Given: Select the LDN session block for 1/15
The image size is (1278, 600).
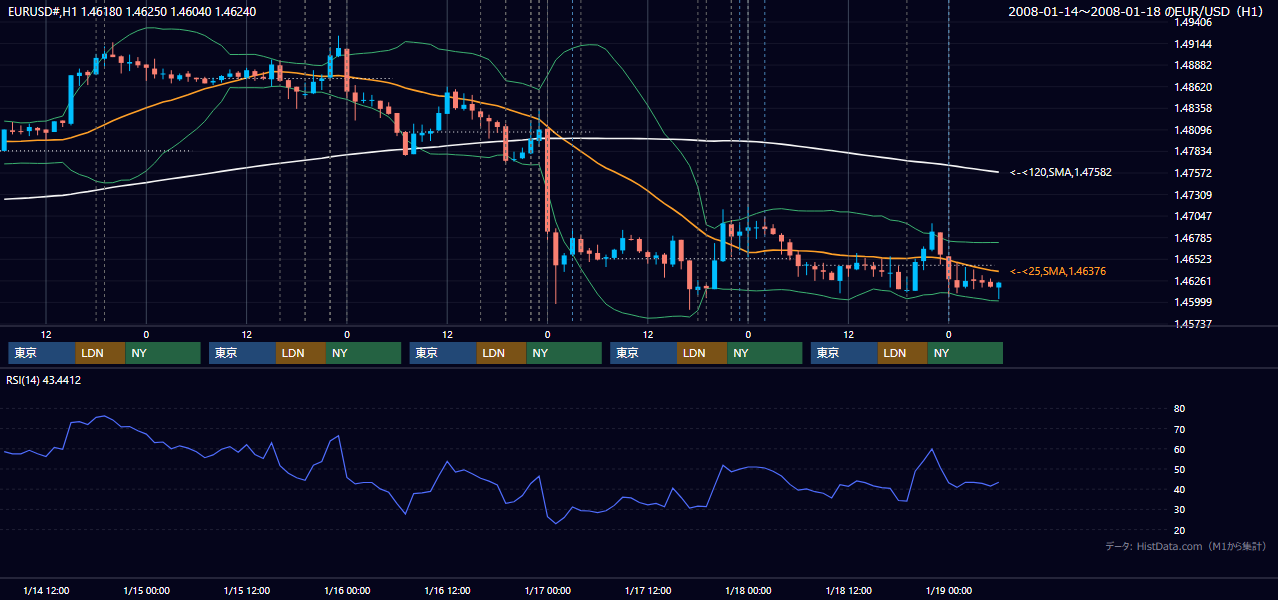Looking at the screenshot, I should [302, 353].
